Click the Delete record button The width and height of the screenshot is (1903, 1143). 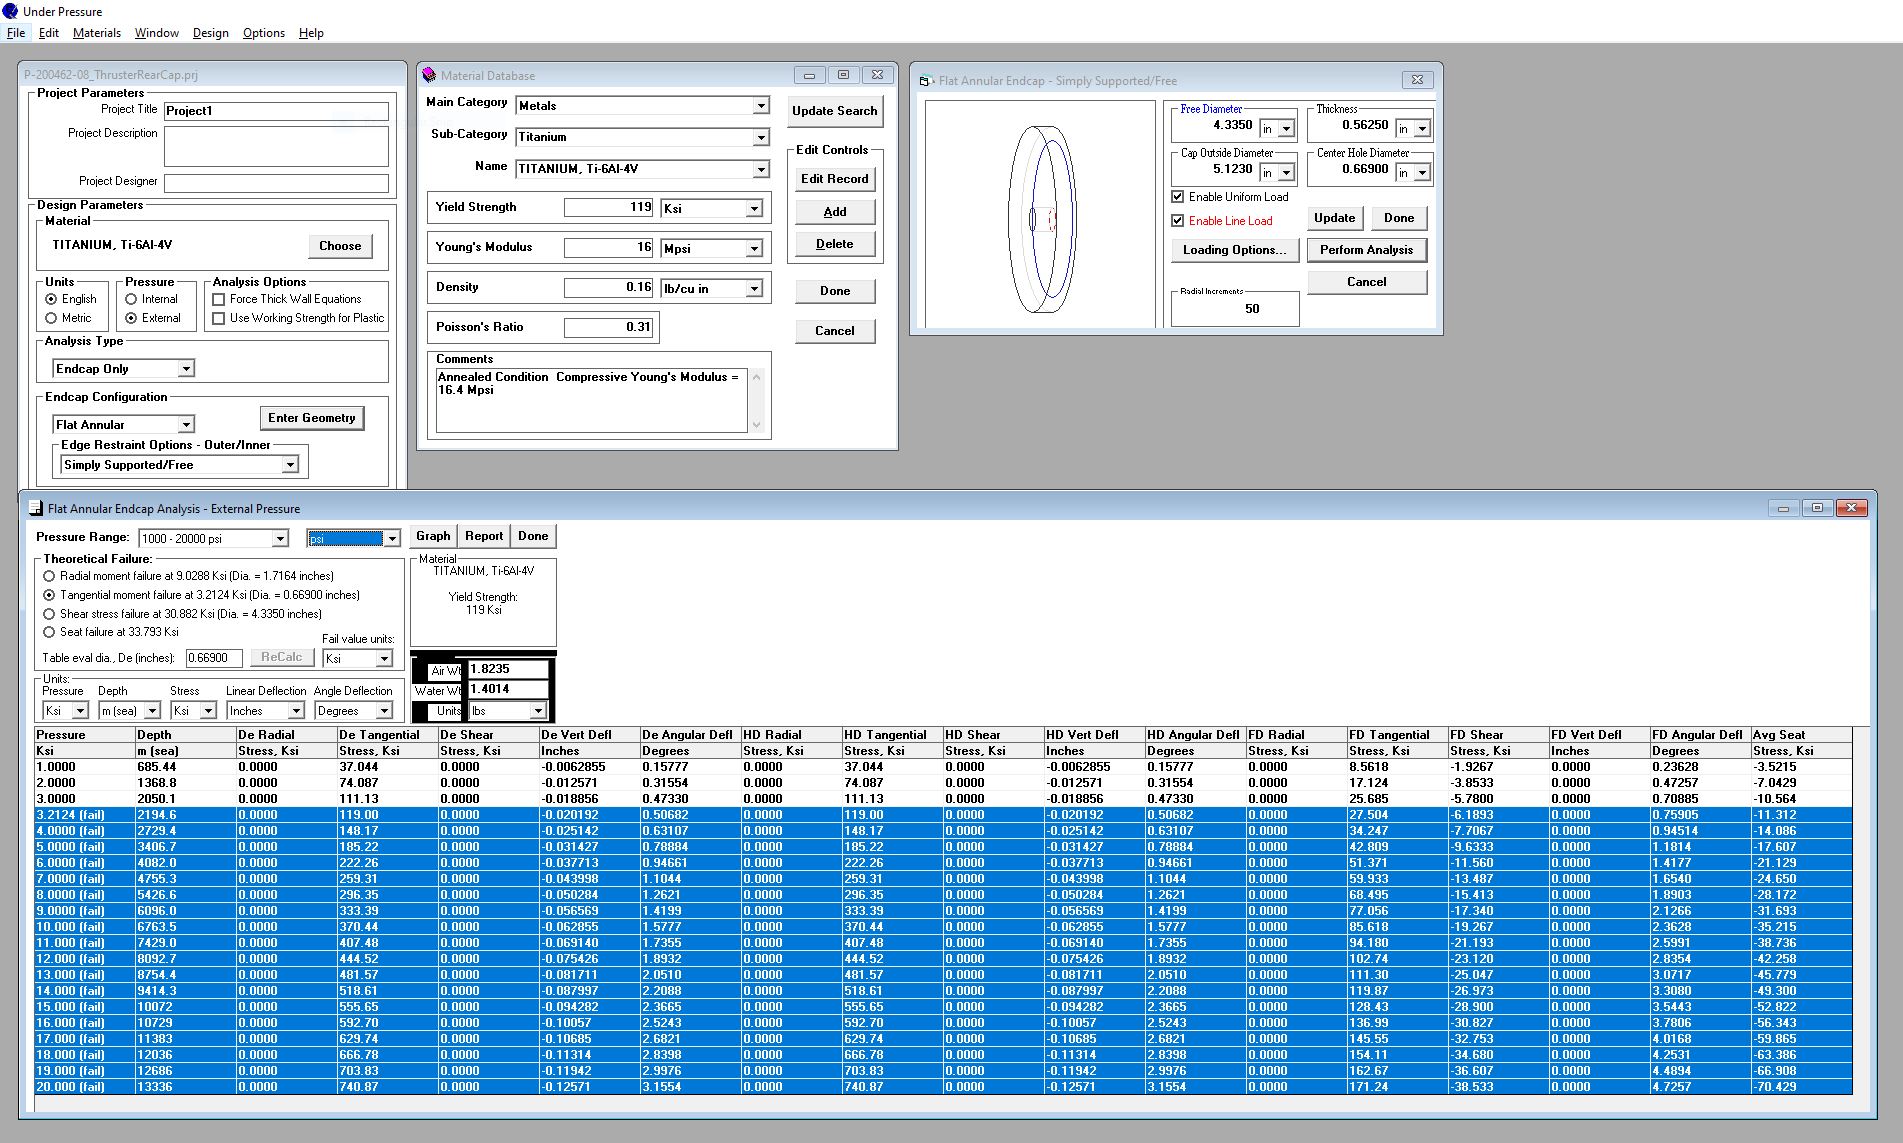[x=835, y=244]
